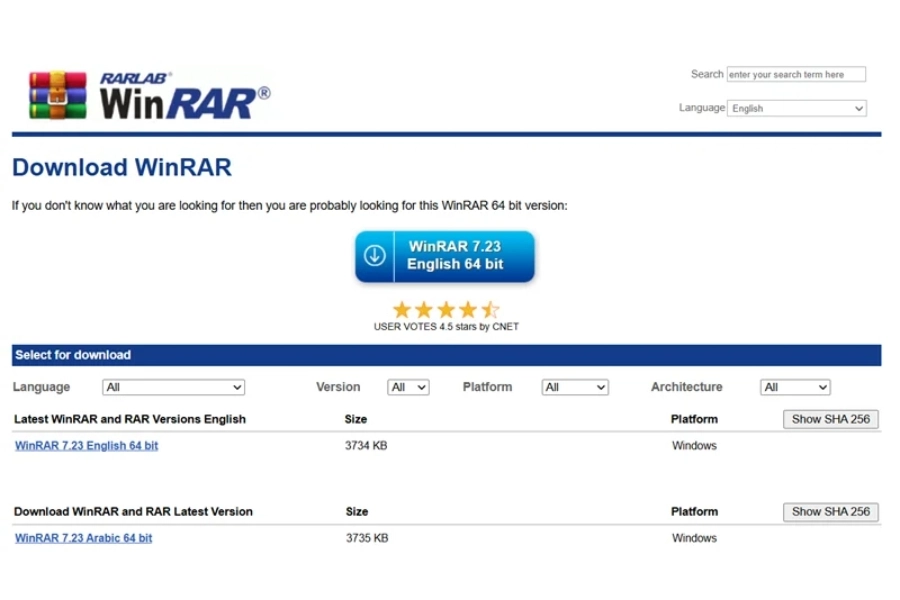
Task: Click the '3734 KB' size value
Action: tap(366, 446)
